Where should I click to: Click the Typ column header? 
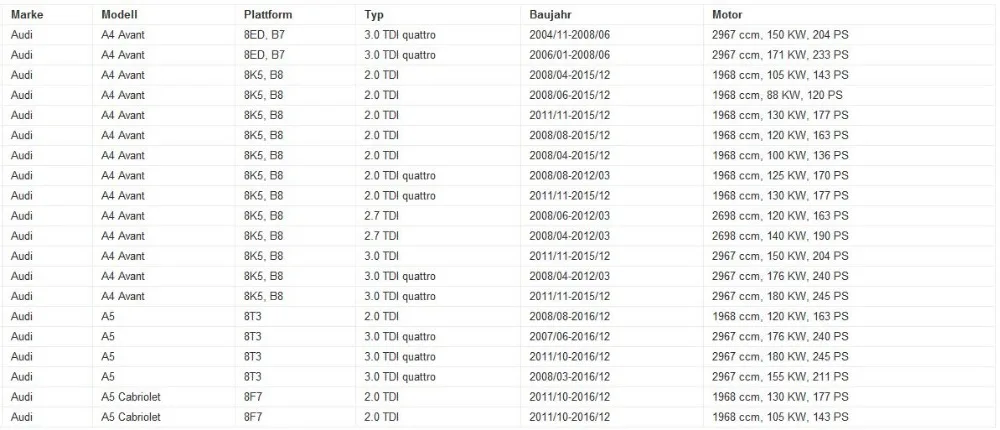374,15
